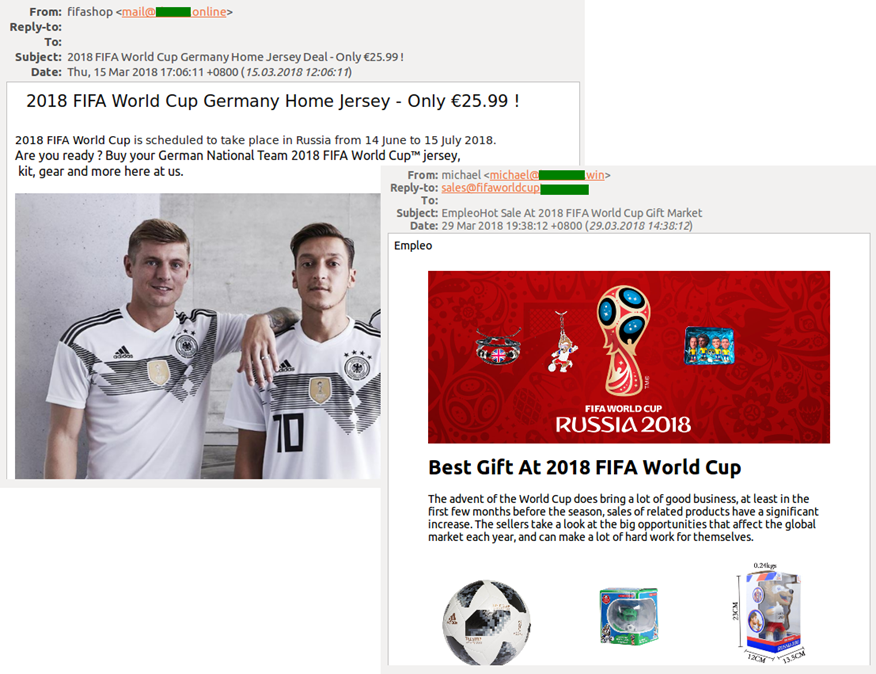Click the first email's subject line text
876x674 pixels.
coord(235,57)
